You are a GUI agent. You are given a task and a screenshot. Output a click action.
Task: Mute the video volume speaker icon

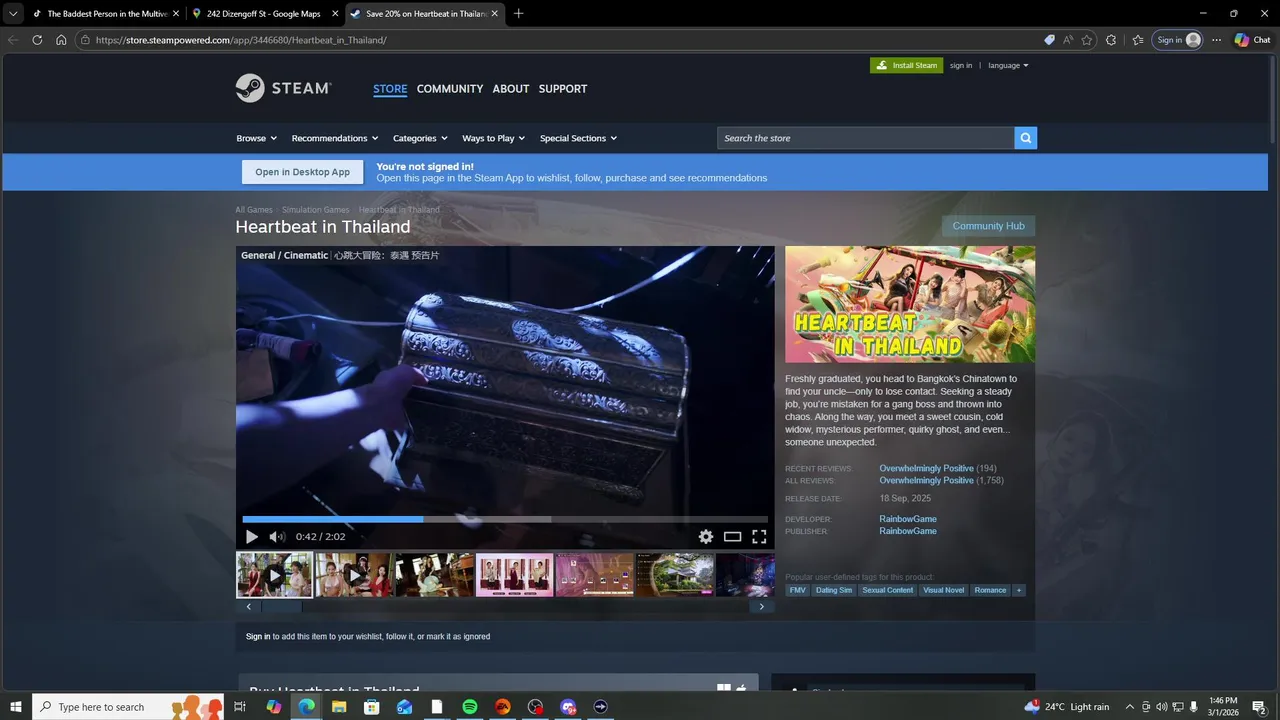point(277,537)
